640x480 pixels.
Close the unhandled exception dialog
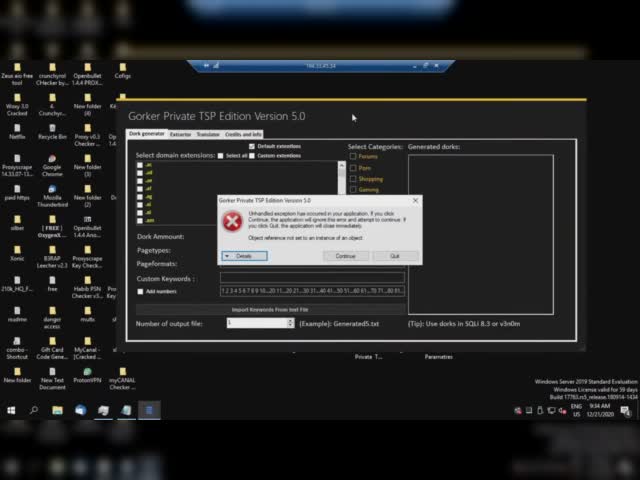(415, 200)
